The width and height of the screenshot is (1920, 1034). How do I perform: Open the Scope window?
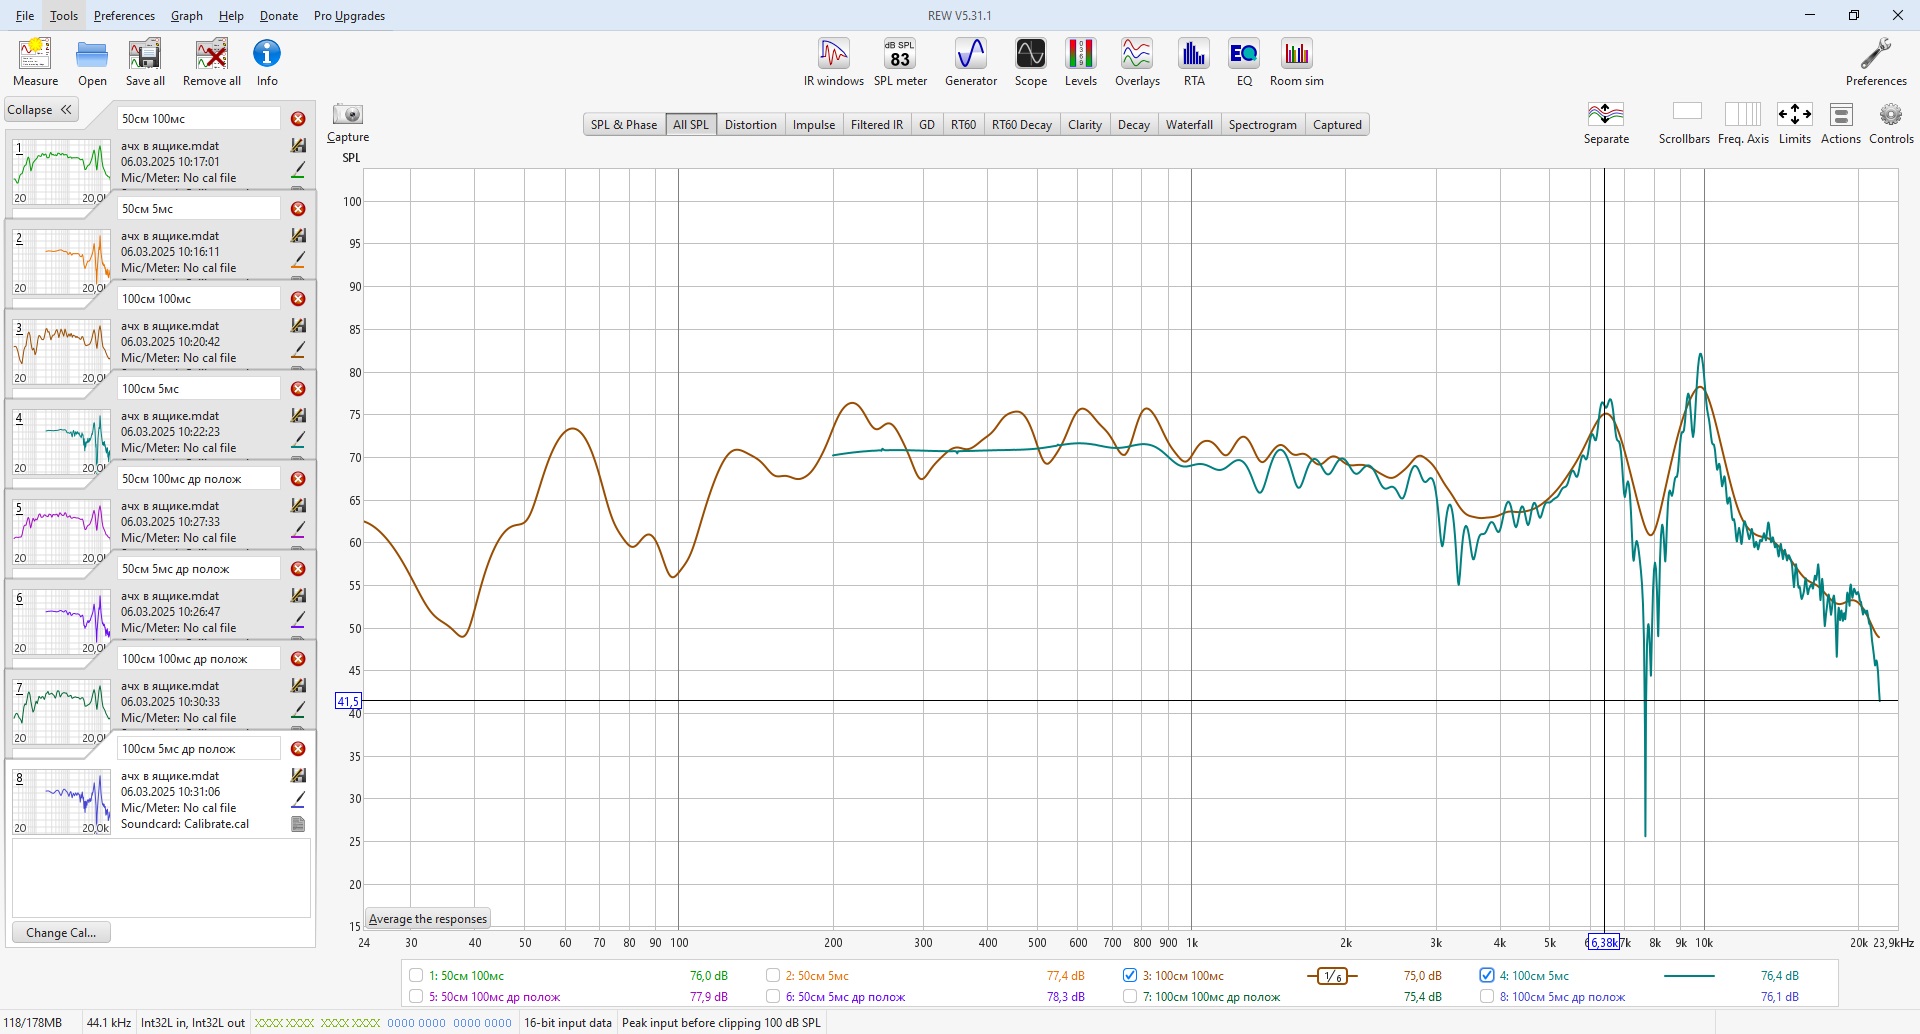1031,62
